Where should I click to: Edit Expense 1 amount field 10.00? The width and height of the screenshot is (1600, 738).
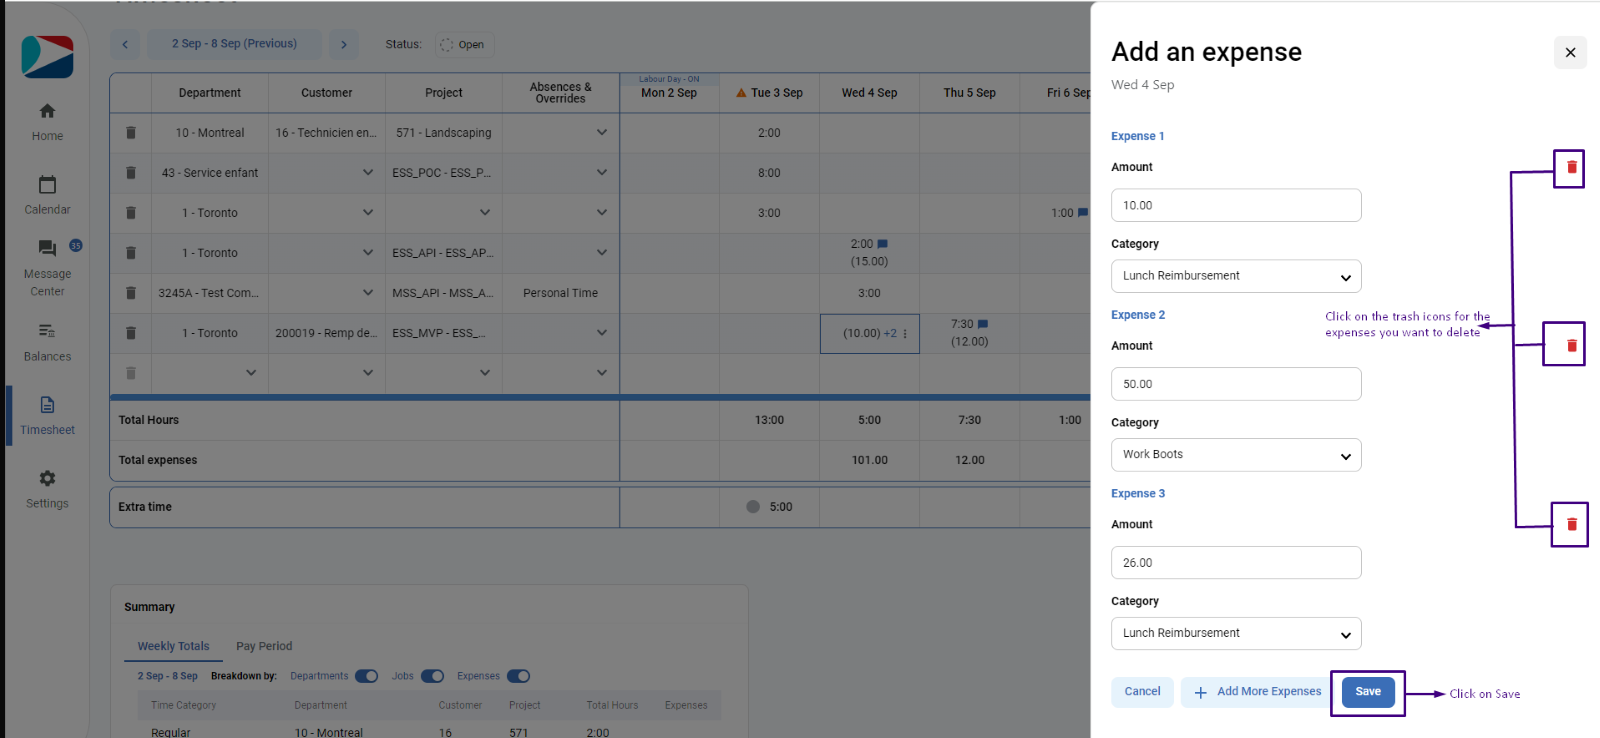pos(1236,205)
